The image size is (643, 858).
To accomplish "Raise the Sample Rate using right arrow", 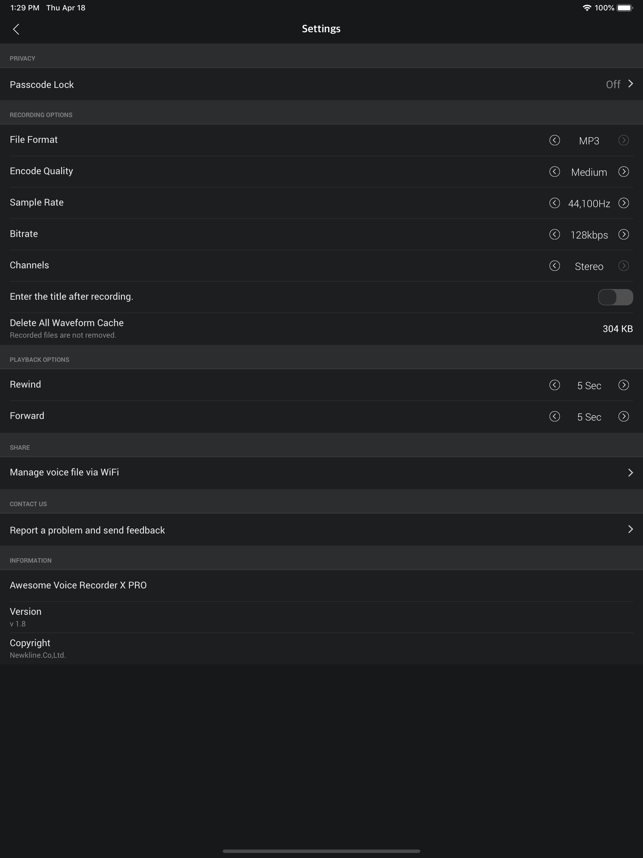I will coord(623,203).
